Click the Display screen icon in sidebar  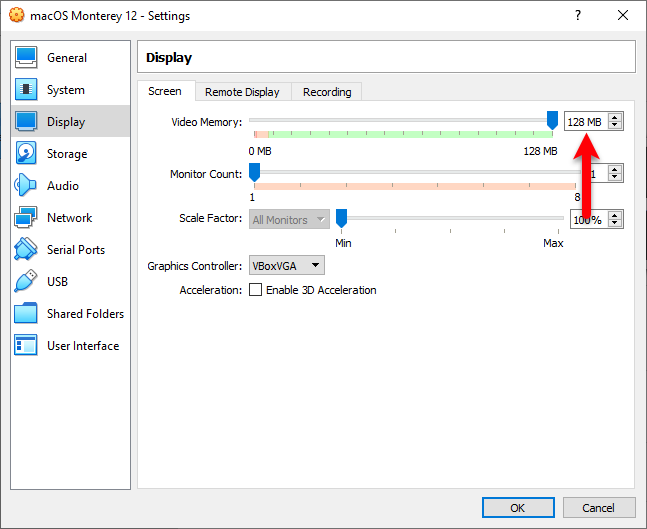pos(26,121)
